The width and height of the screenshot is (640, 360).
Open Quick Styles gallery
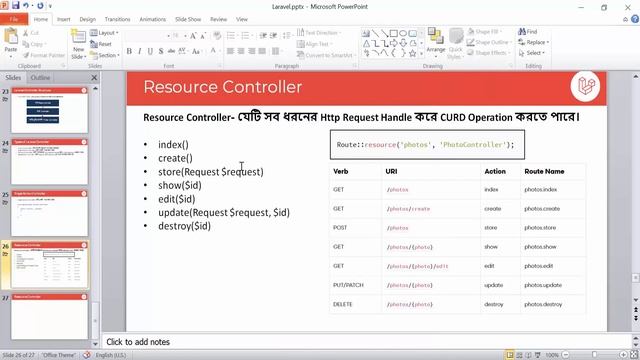point(455,43)
